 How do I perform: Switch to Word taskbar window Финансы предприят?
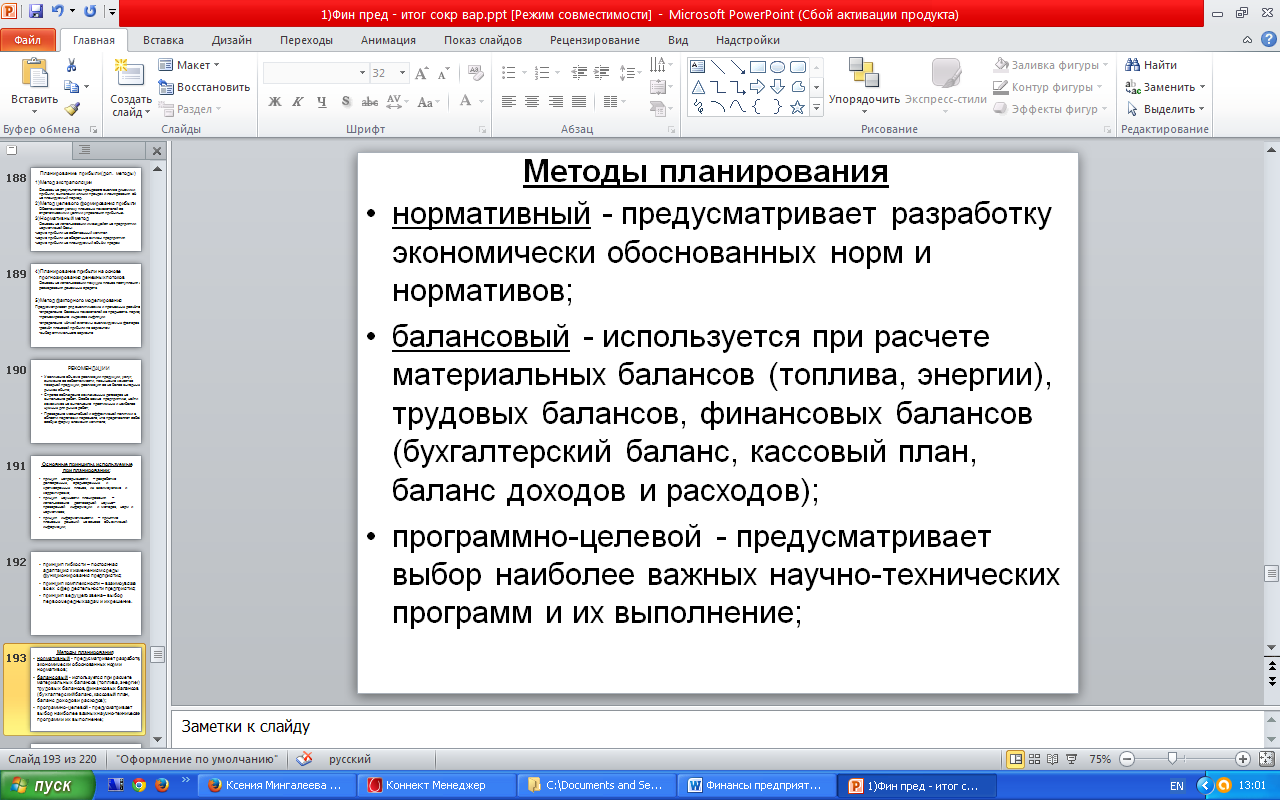click(x=756, y=785)
